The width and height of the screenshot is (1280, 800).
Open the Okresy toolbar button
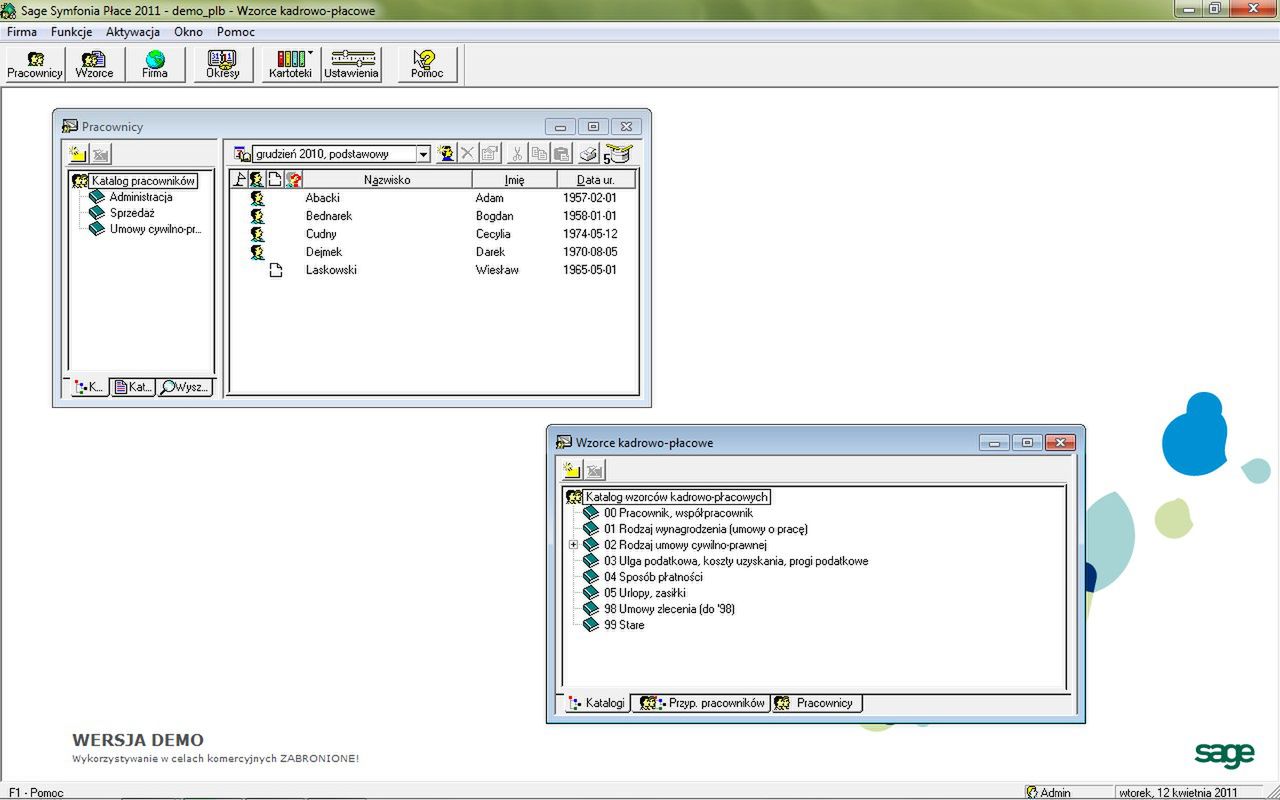(x=223, y=64)
